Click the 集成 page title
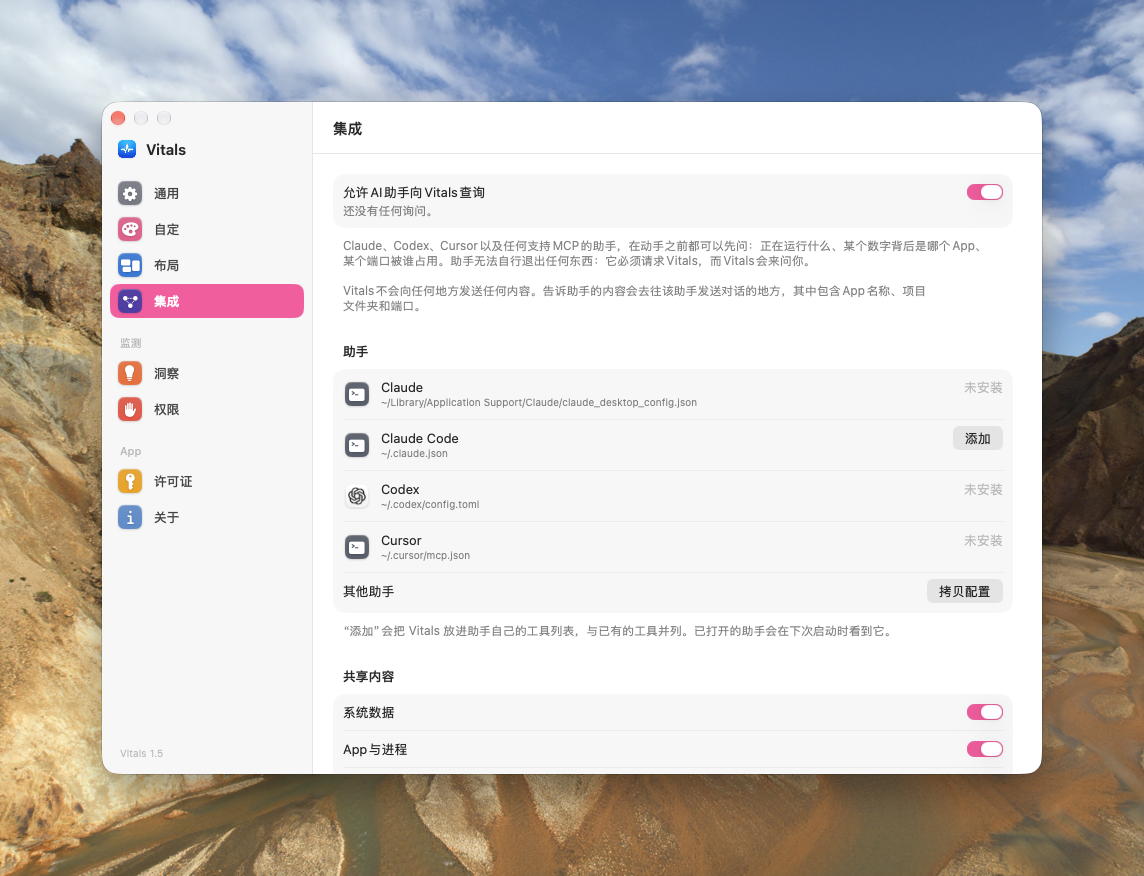This screenshot has height=876, width=1144. tap(347, 129)
